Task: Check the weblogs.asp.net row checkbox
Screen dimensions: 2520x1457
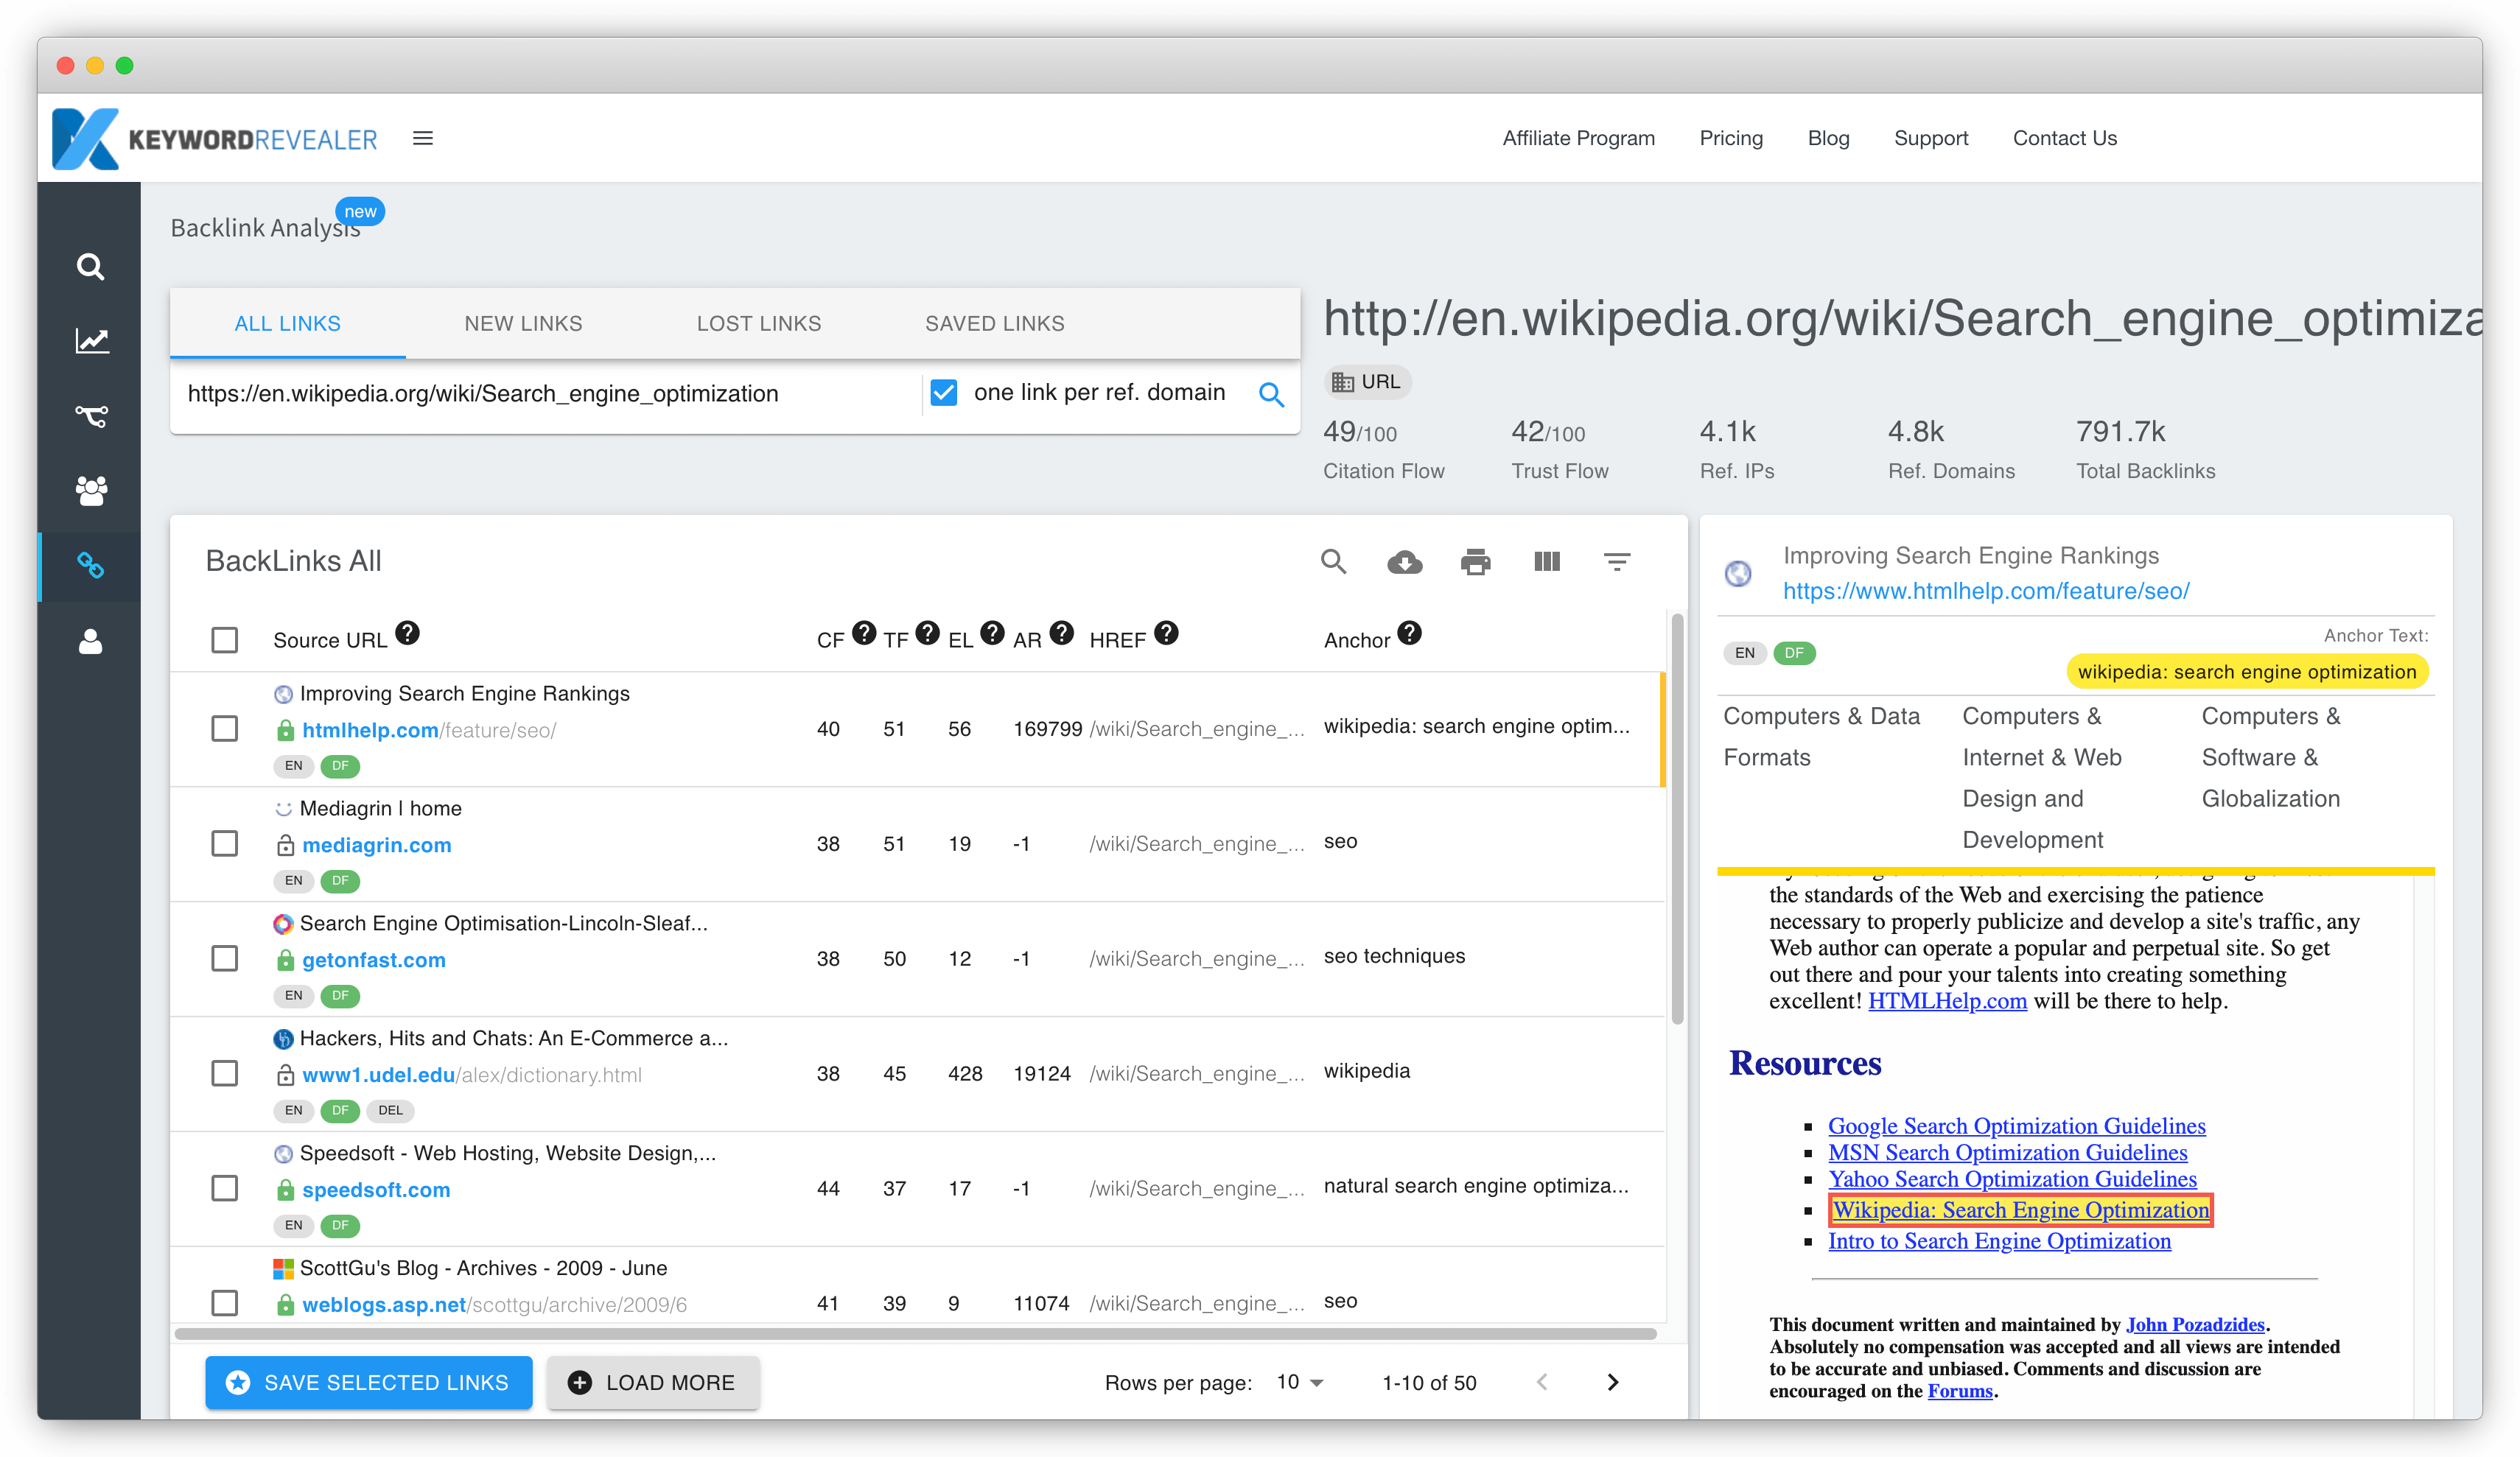Action: [224, 1303]
